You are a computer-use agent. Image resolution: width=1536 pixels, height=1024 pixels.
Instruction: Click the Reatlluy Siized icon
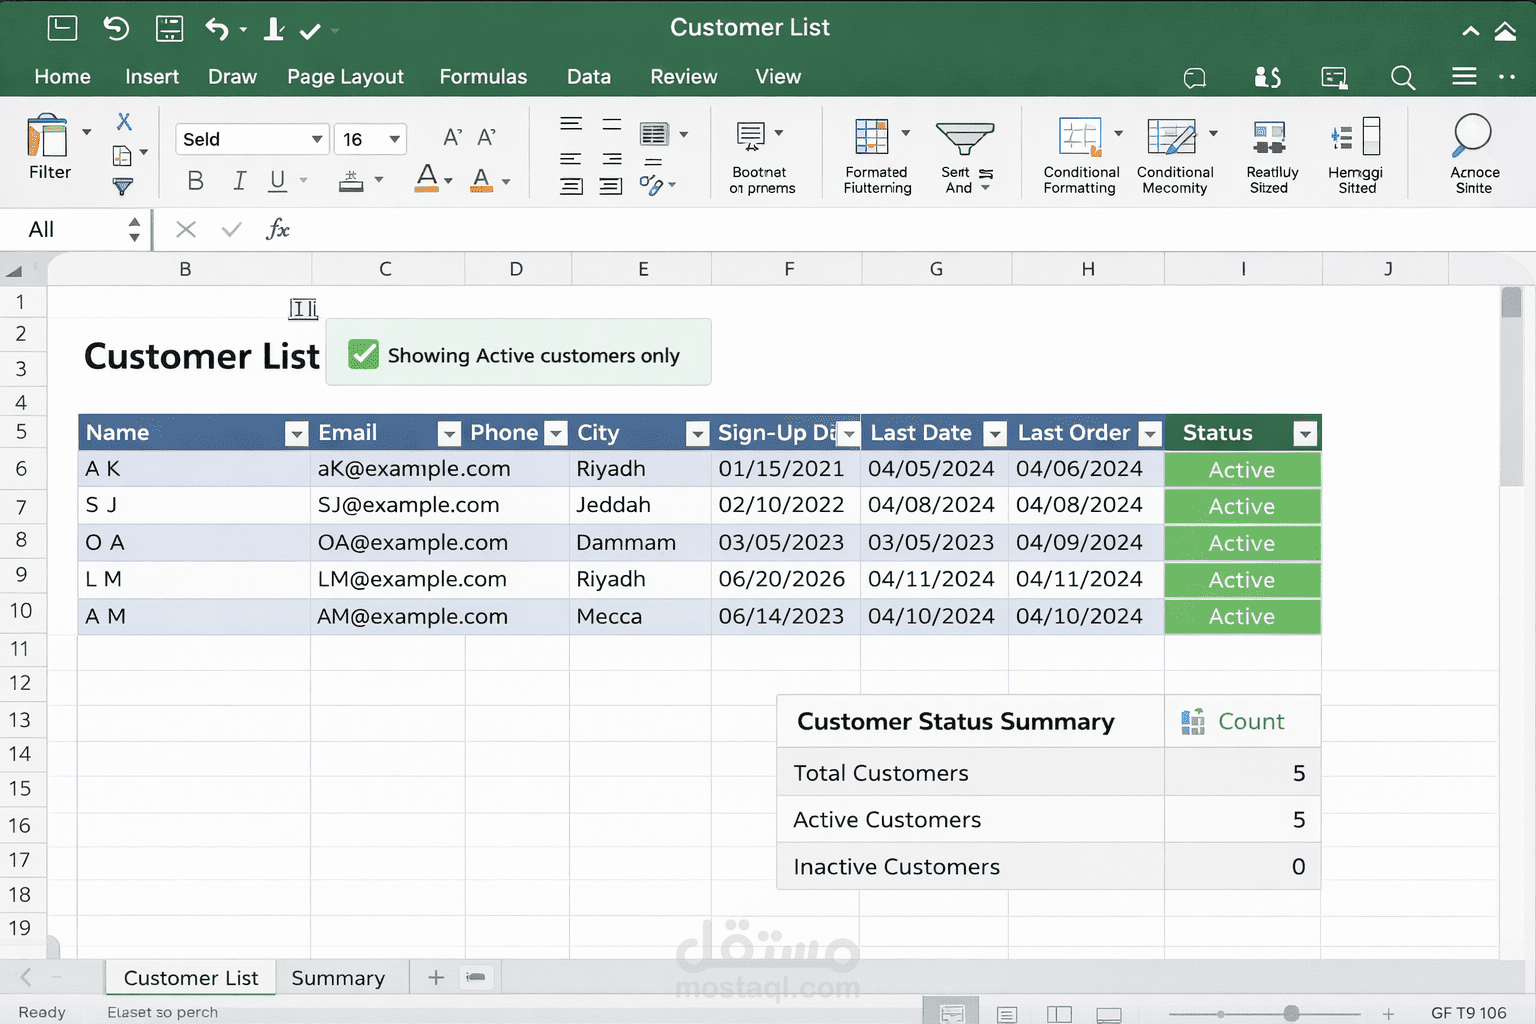[x=1269, y=137]
